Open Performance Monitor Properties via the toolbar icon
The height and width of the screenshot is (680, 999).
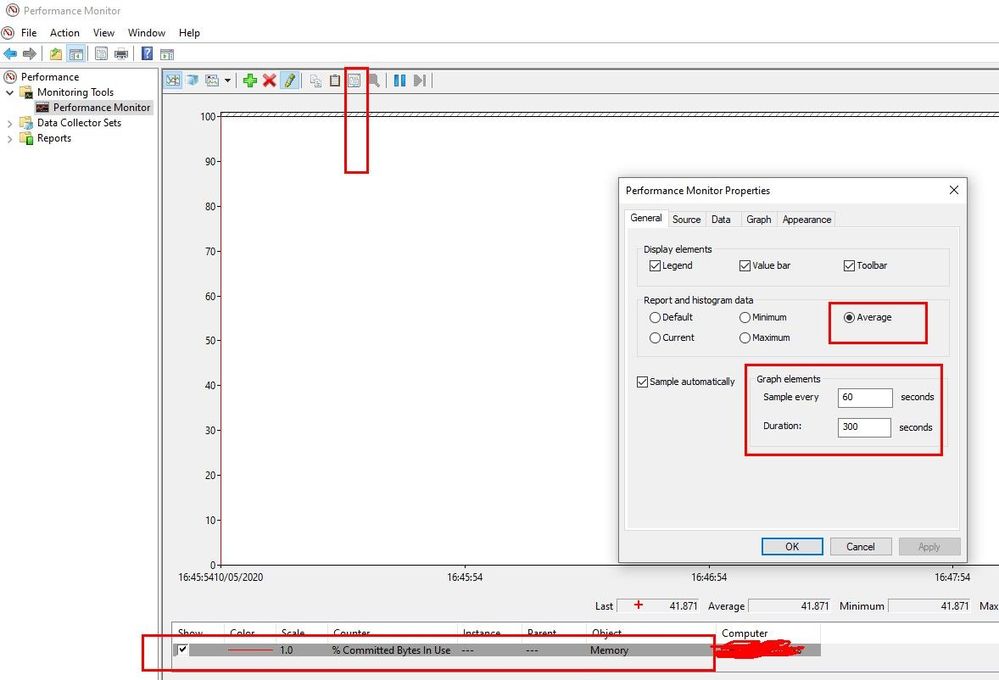coord(356,80)
